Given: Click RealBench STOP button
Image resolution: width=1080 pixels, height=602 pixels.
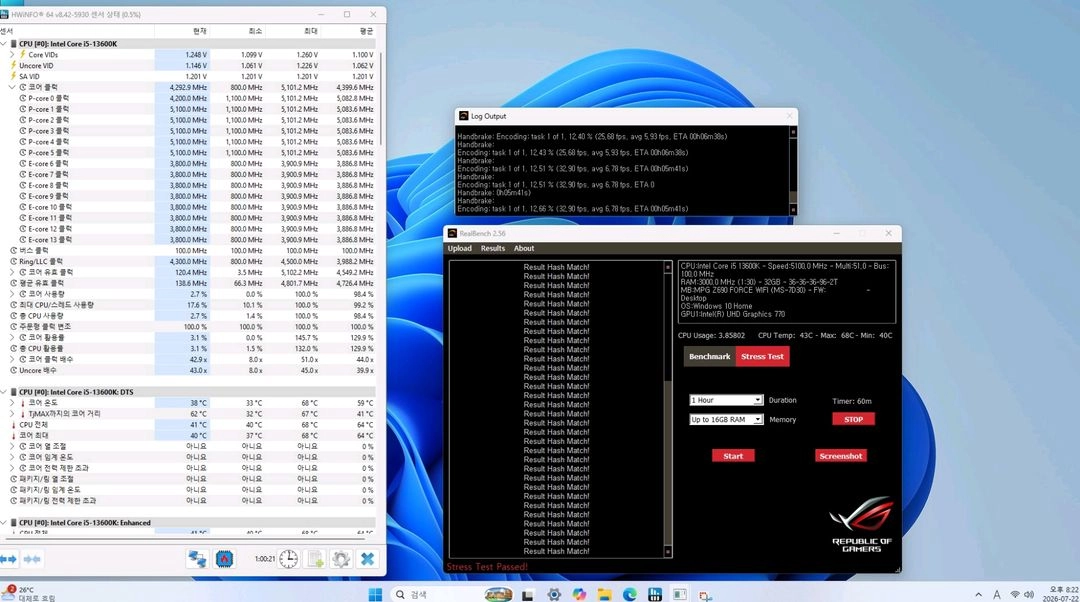Looking at the screenshot, I should coord(853,419).
